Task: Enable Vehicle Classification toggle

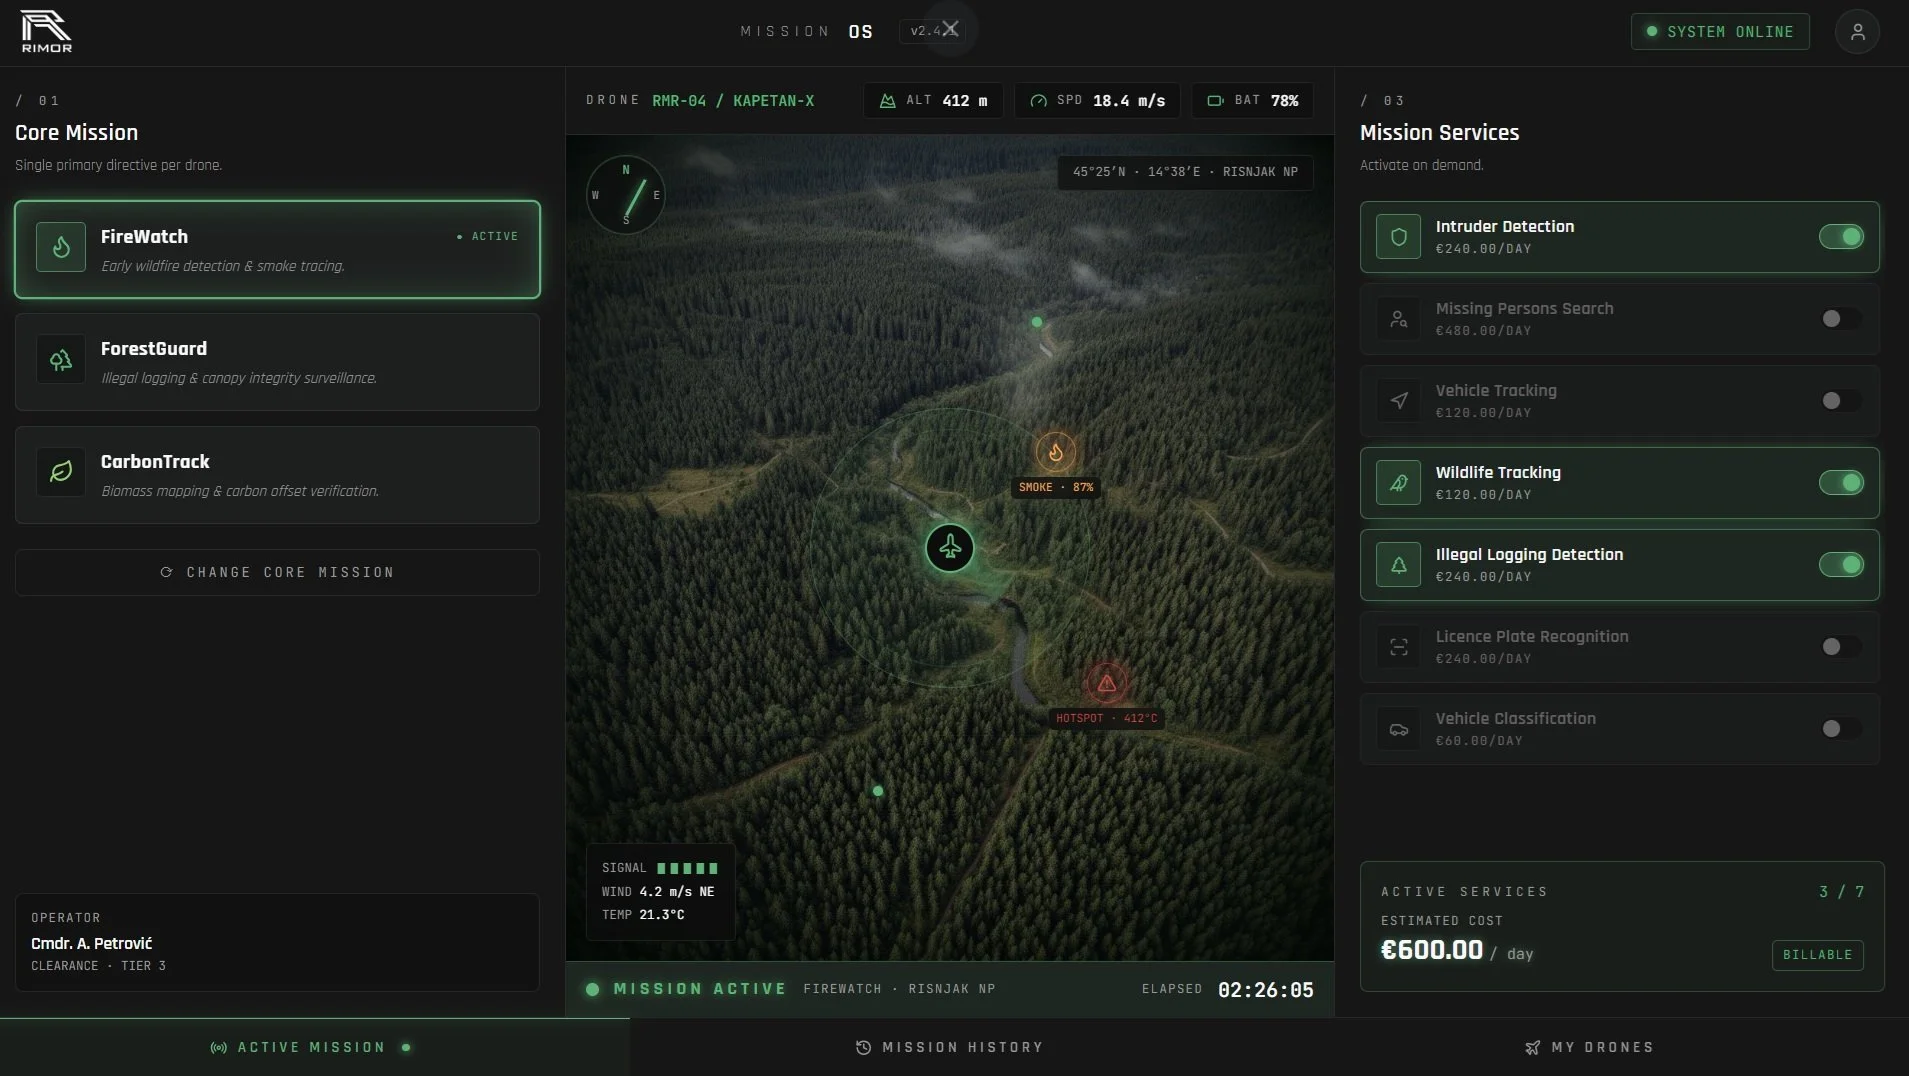Action: [x=1841, y=729]
